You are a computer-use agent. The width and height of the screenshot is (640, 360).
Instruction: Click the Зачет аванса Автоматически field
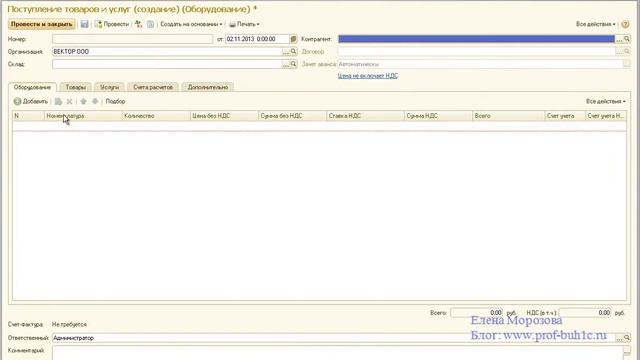(x=480, y=64)
